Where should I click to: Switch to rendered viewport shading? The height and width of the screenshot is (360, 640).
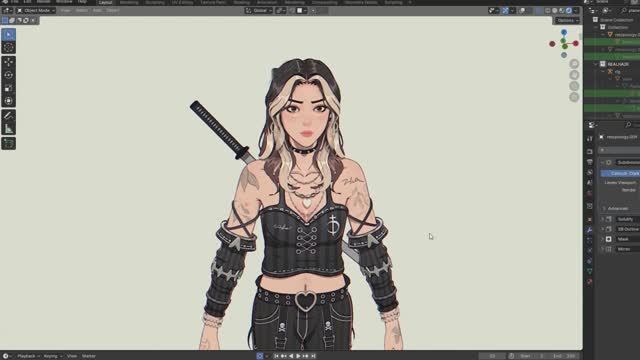569,11
